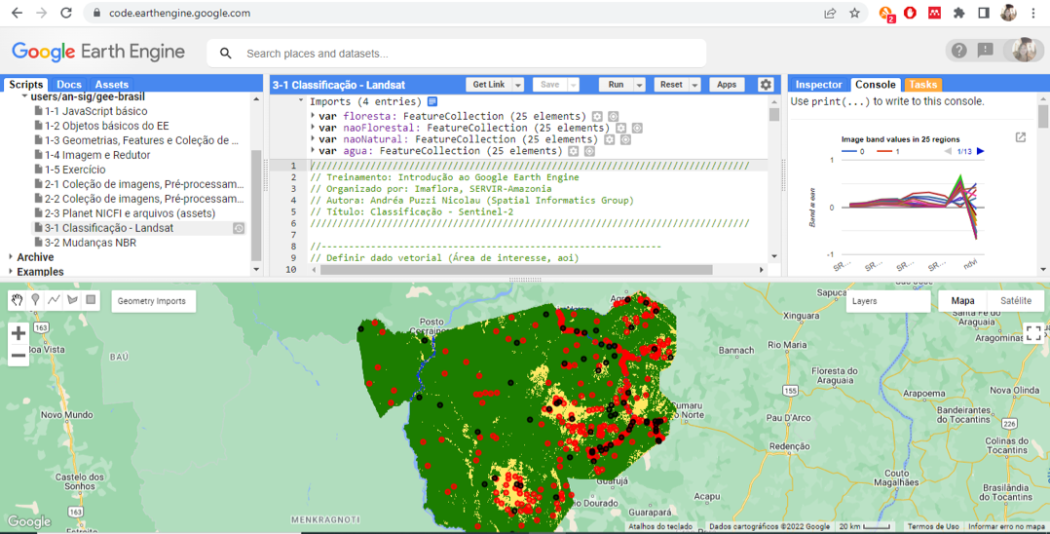
Task: Go to previous chart series page
Action: click(x=948, y=151)
